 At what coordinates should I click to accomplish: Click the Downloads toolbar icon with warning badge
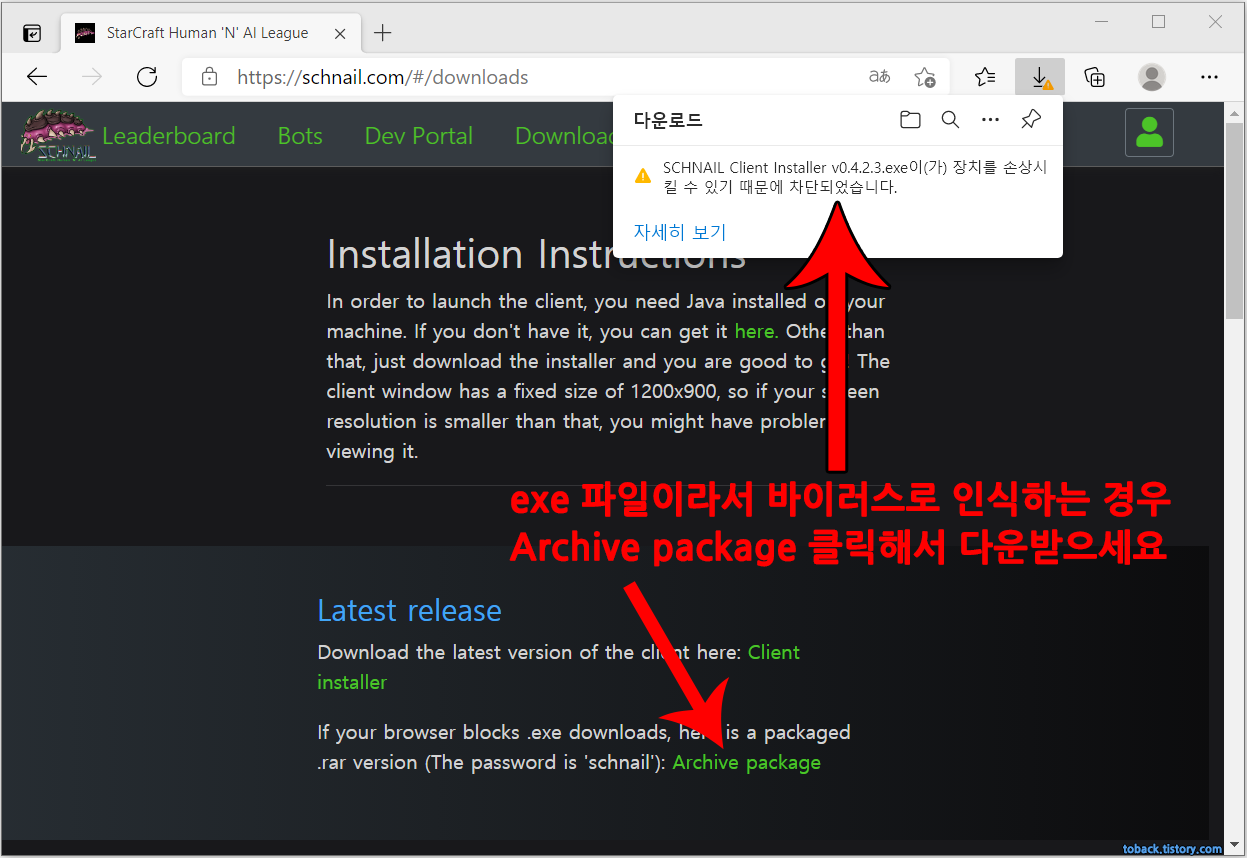pos(1040,77)
